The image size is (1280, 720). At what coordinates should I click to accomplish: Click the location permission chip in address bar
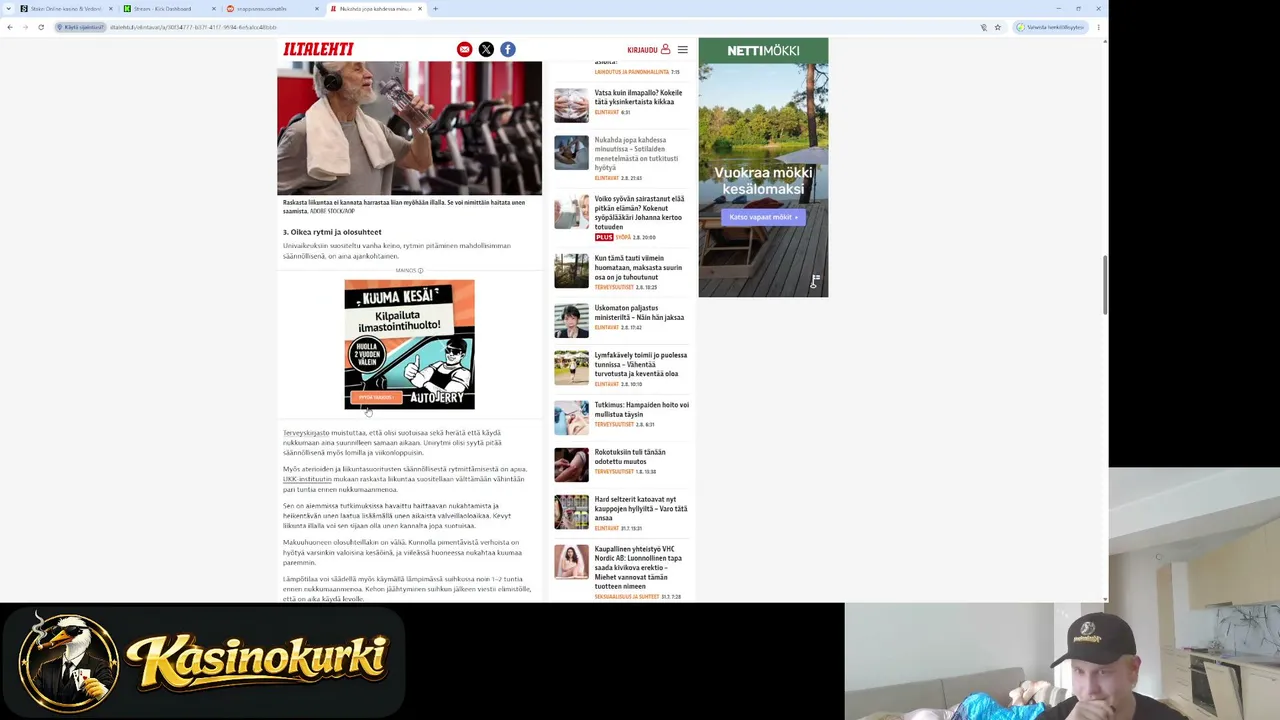[80, 27]
